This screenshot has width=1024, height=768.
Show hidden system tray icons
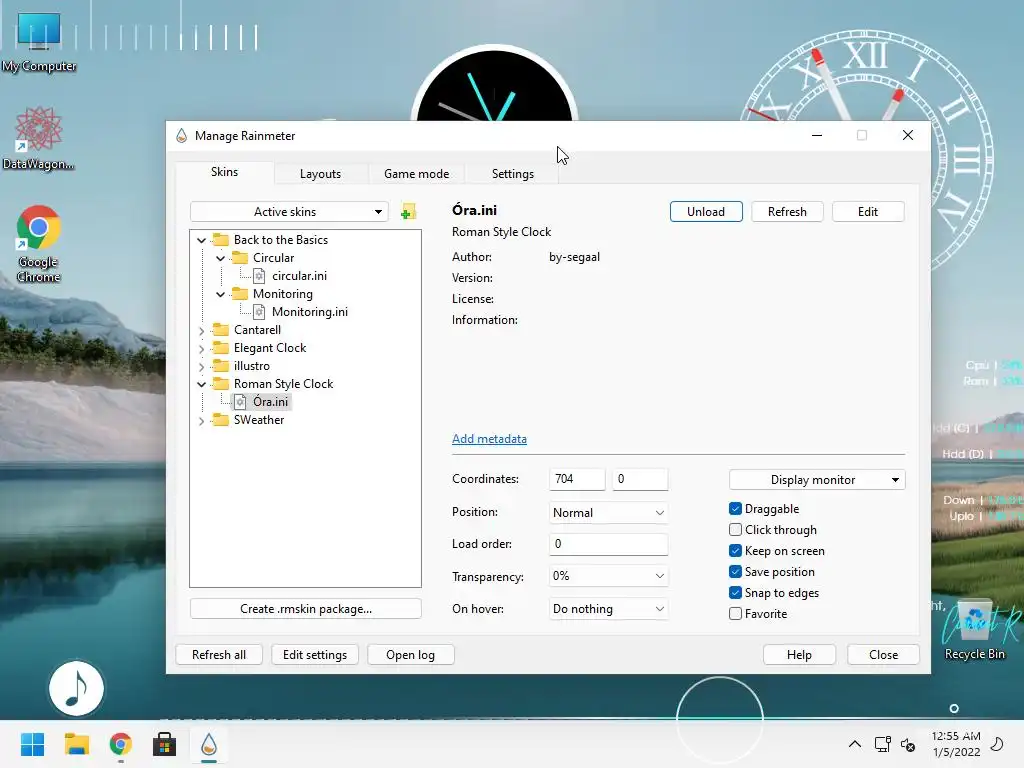[854, 744]
